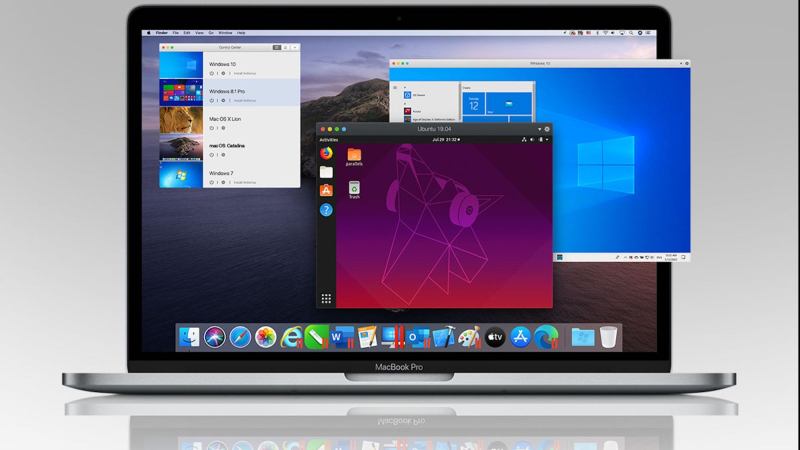
Task: Select the Windows 8.1 Pro virtual machine thumbnail
Action: [x=181, y=93]
